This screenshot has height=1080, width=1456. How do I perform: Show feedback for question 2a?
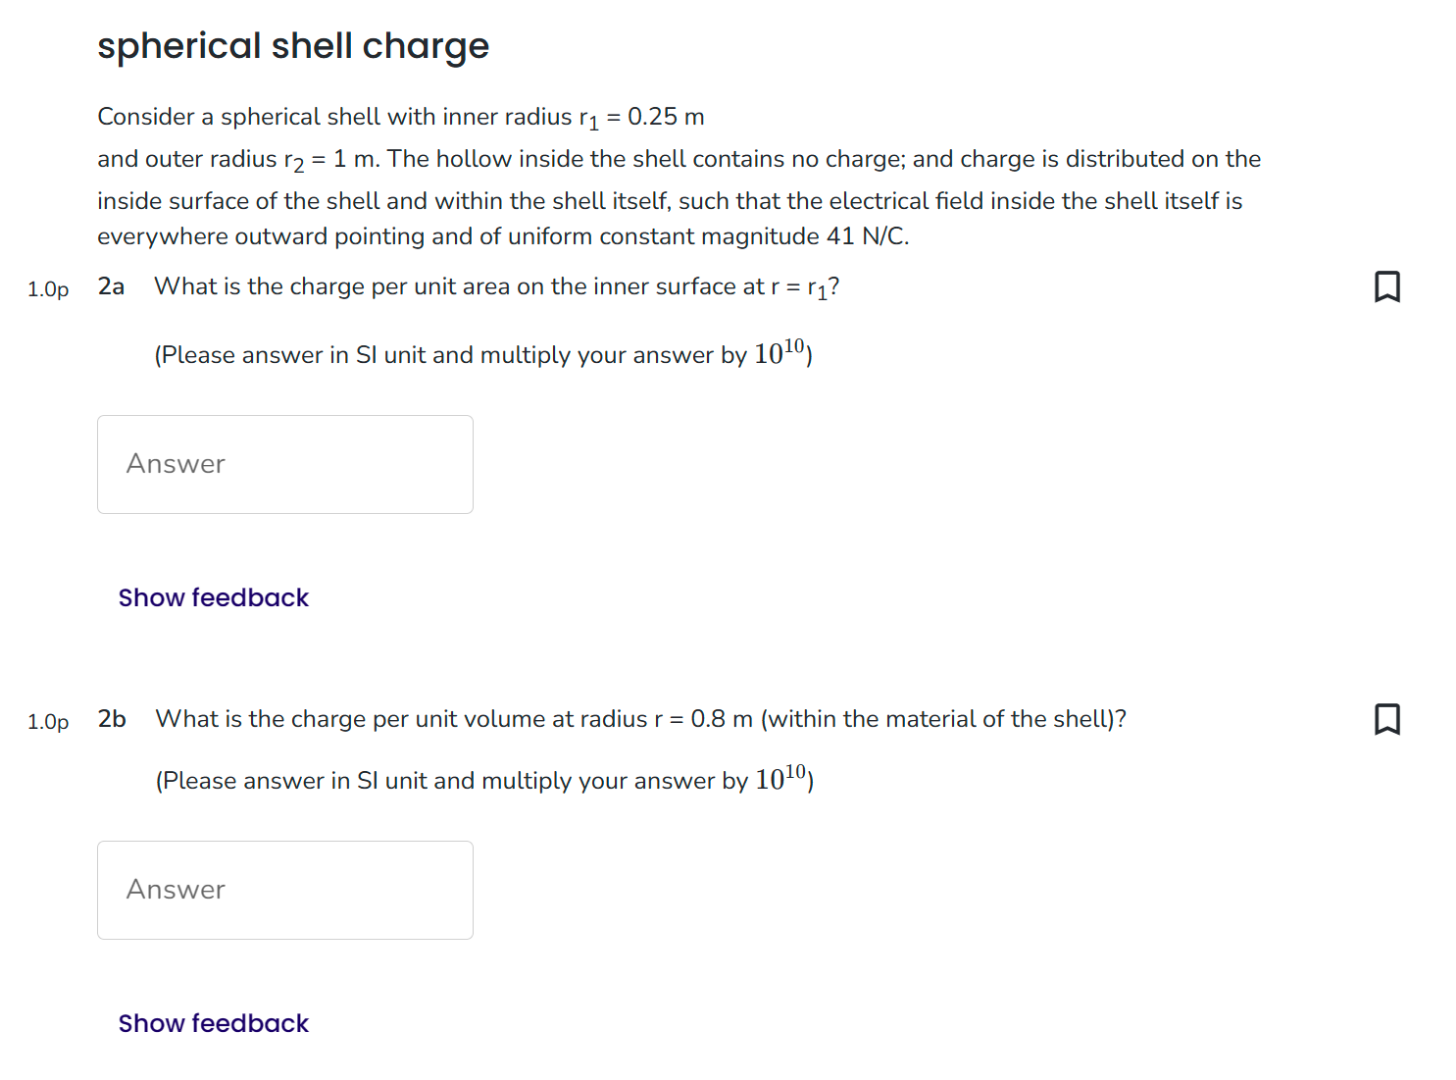click(x=213, y=597)
